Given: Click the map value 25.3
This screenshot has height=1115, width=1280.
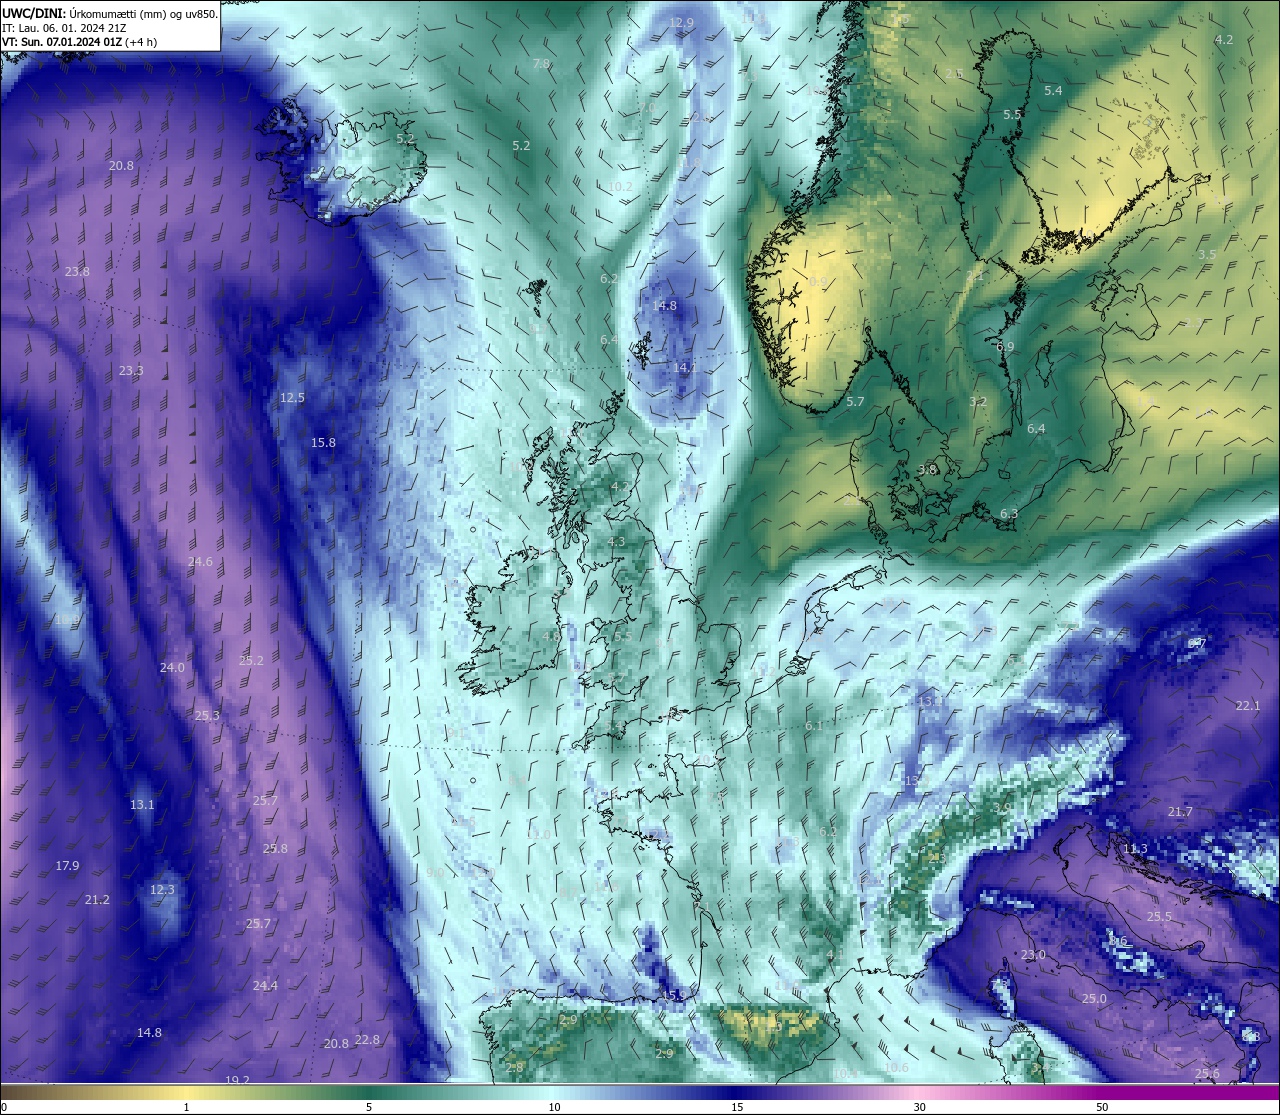Looking at the screenshot, I should [x=207, y=716].
